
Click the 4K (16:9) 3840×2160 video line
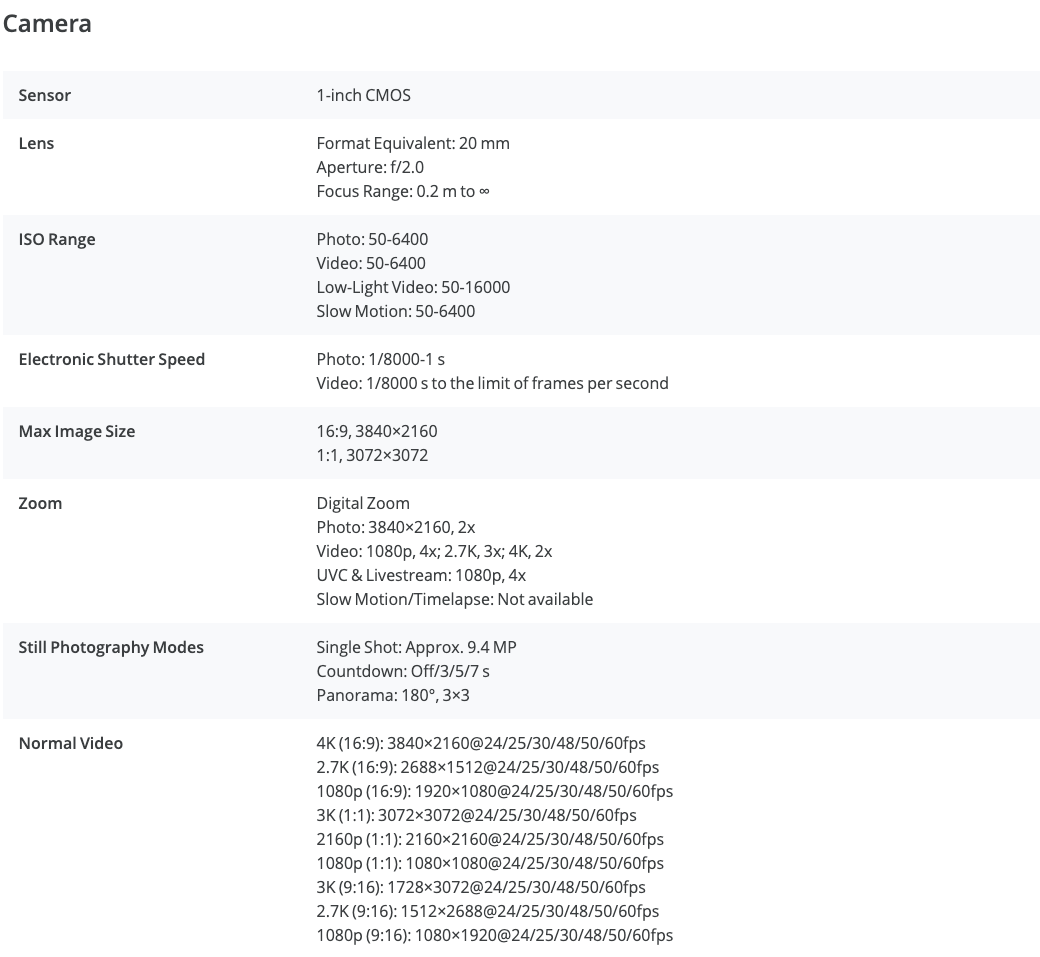[481, 743]
